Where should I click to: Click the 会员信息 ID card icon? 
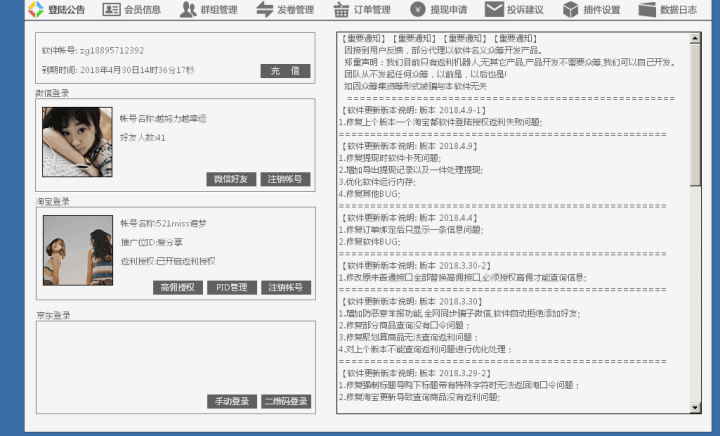click(x=112, y=9)
